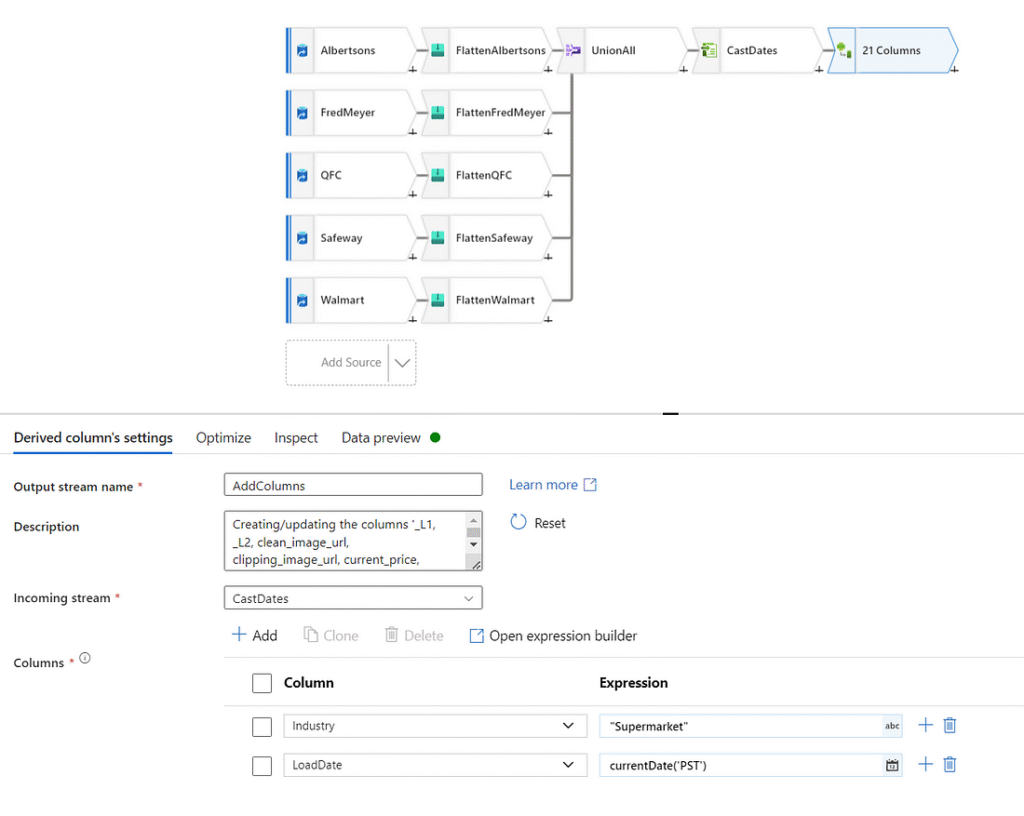
Task: Add transformation after CastDates with plus
Action: tap(819, 69)
